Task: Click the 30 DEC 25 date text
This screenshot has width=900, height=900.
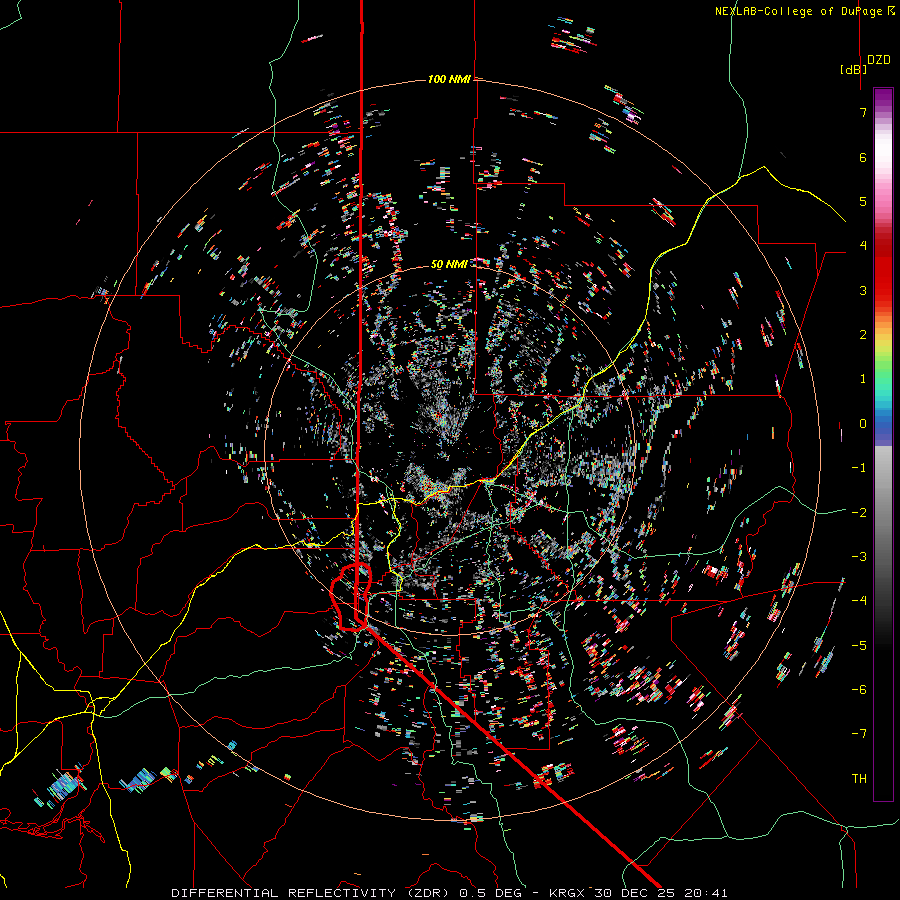Action: 637,893
